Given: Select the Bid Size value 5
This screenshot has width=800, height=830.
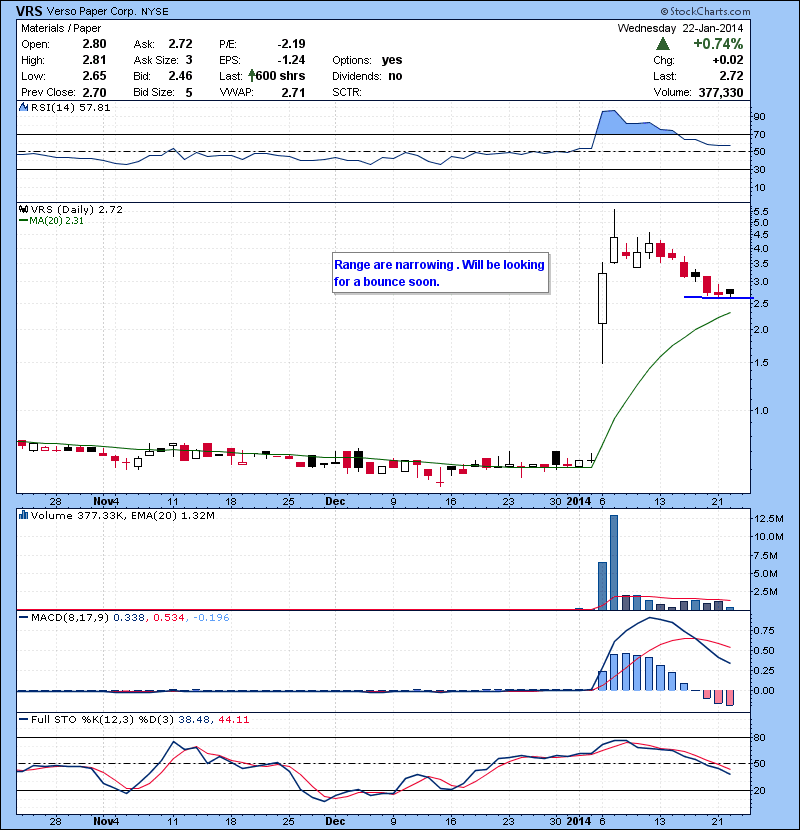Looking at the screenshot, I should (189, 93).
